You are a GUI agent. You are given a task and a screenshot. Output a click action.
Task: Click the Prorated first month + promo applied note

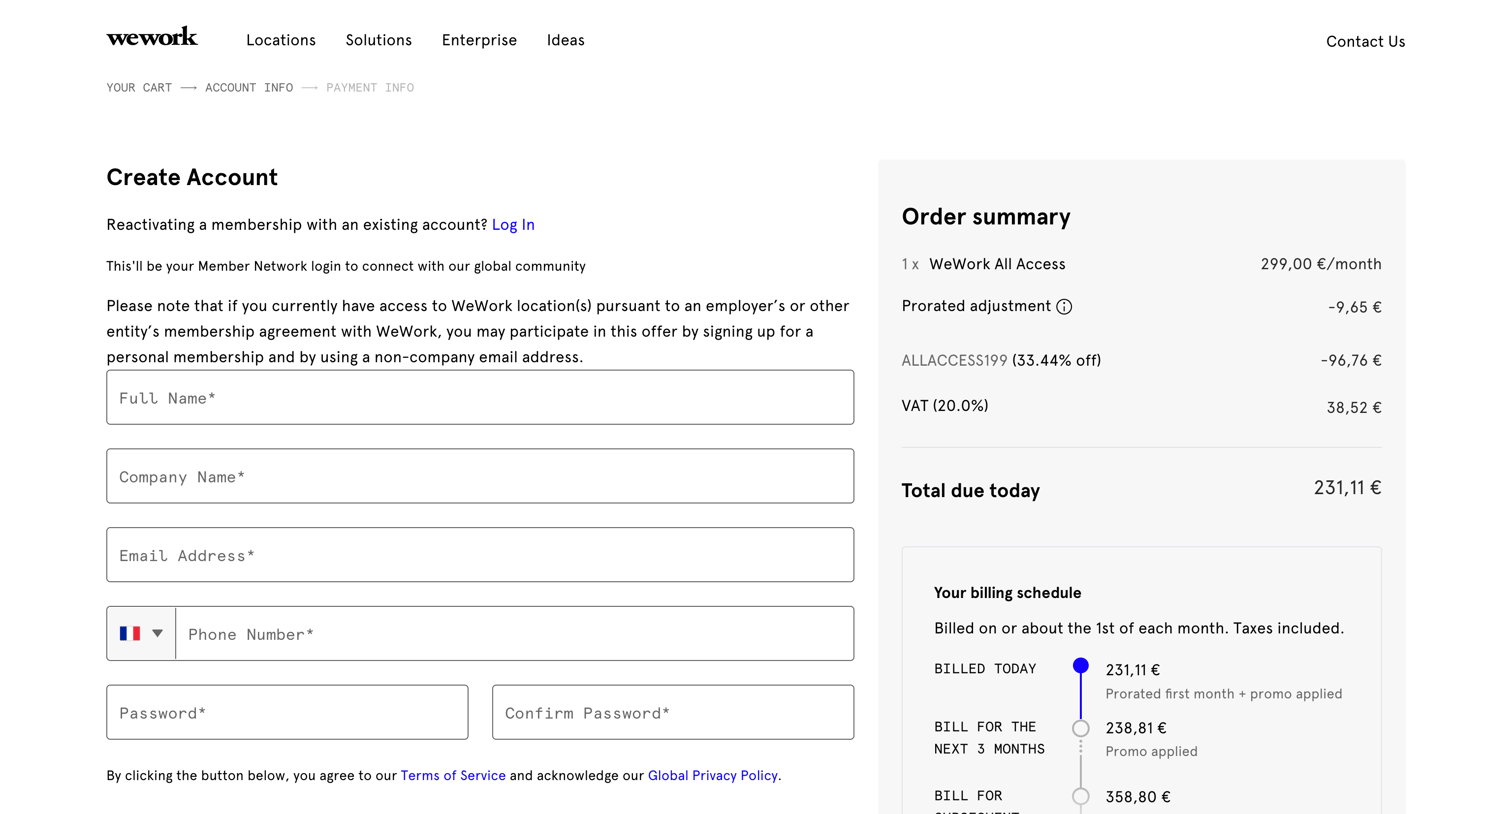[x=1224, y=694]
